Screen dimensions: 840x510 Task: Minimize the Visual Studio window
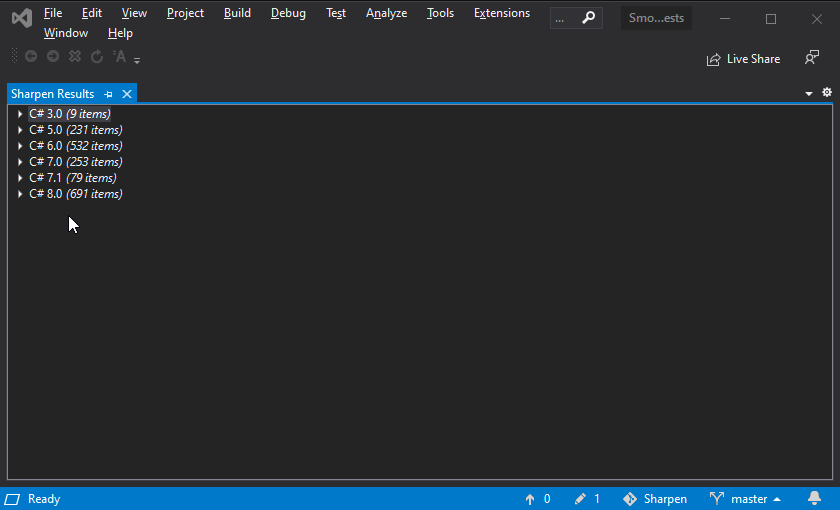[725, 19]
